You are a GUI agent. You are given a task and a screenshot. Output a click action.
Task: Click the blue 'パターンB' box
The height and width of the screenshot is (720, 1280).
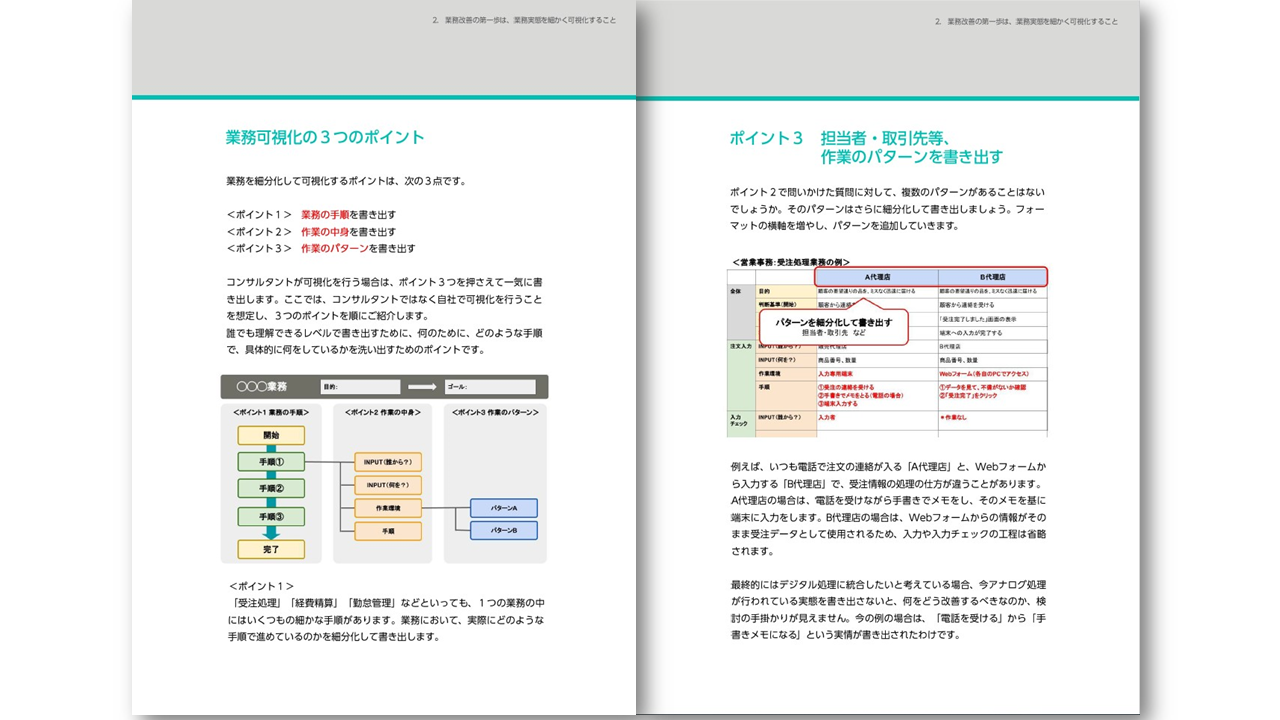[x=504, y=531]
